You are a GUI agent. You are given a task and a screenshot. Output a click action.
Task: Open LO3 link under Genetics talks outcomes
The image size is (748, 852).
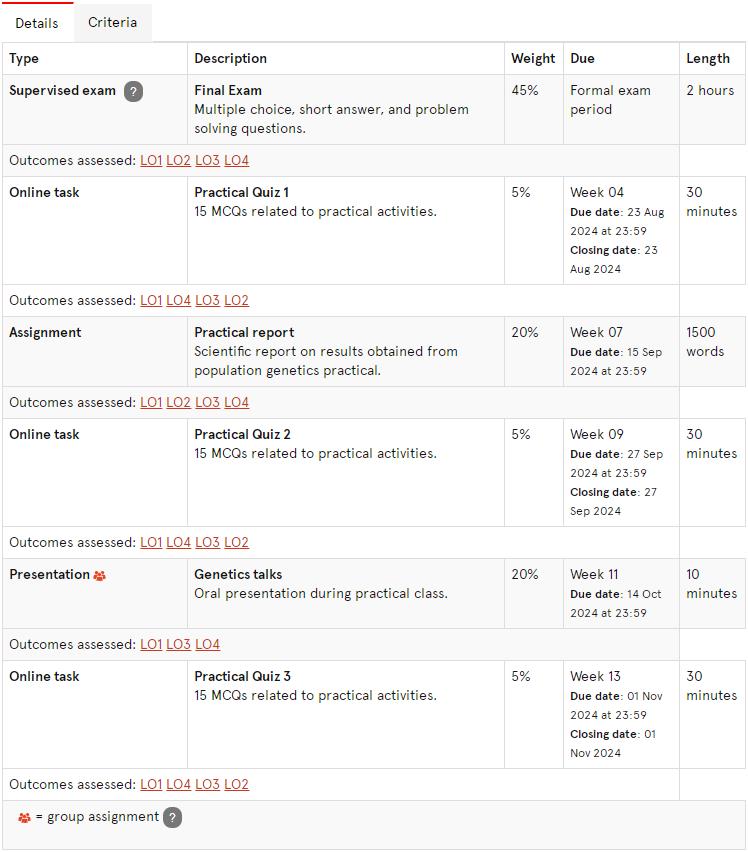pos(178,644)
